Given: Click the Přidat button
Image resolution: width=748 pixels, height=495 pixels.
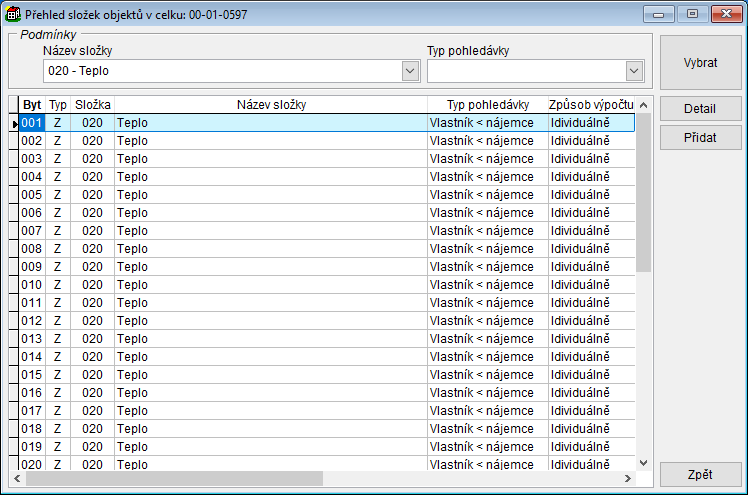Looking at the screenshot, I should [x=700, y=137].
